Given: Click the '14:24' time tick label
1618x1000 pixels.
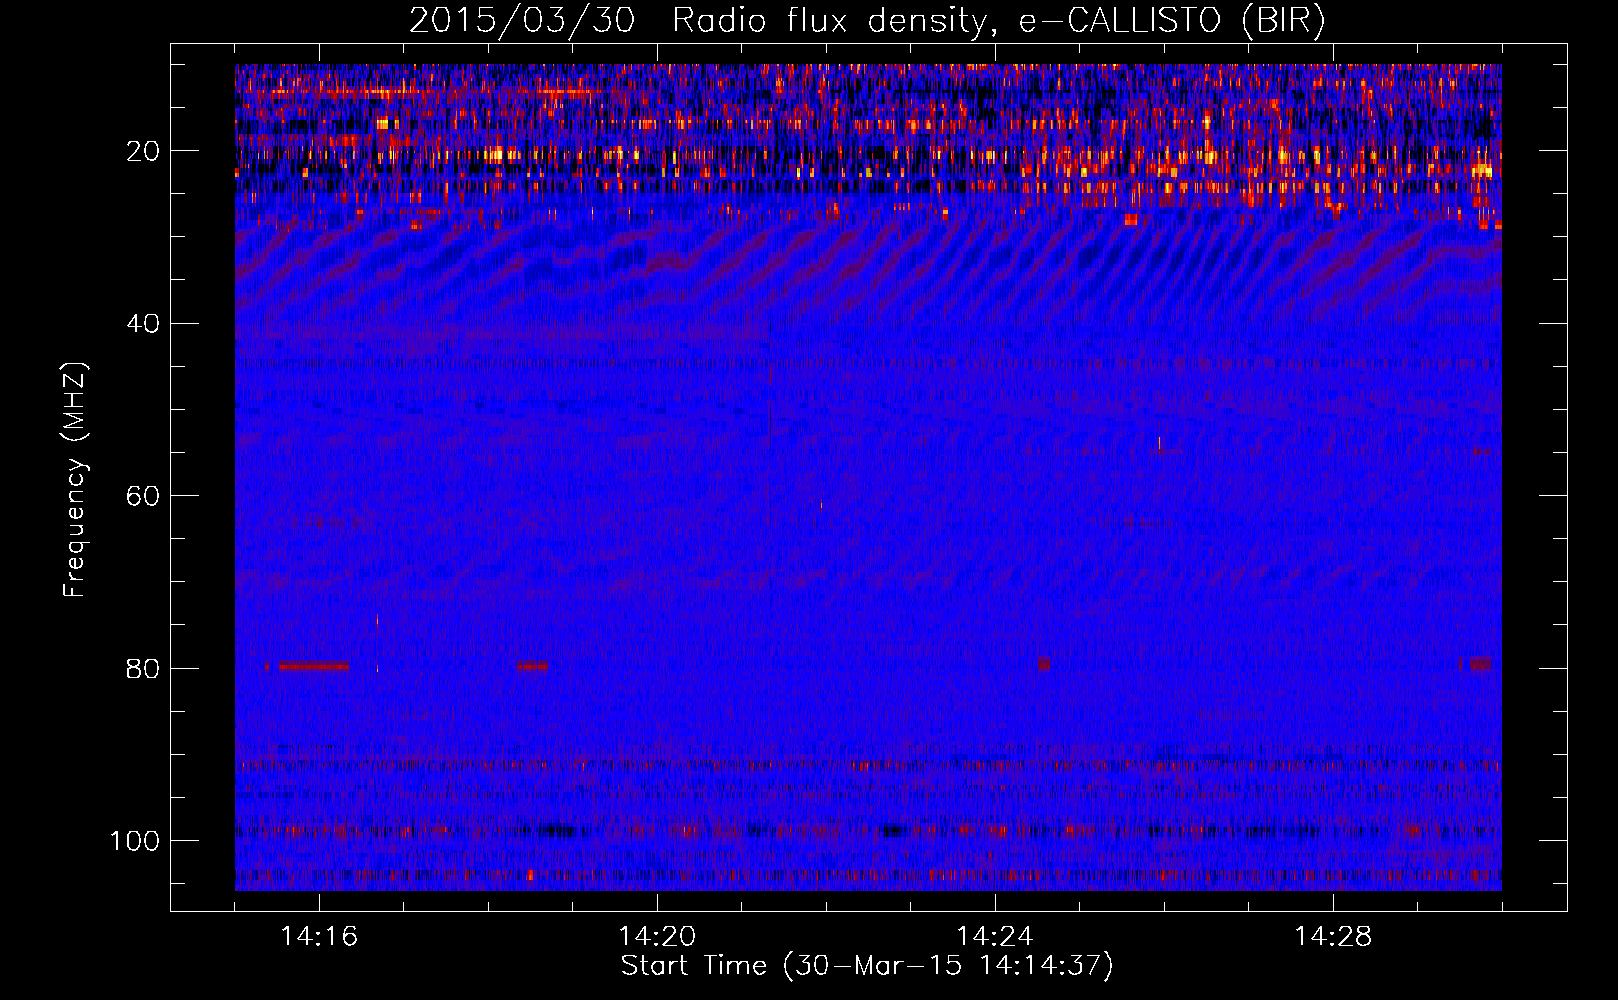Looking at the screenshot, I should [995, 937].
